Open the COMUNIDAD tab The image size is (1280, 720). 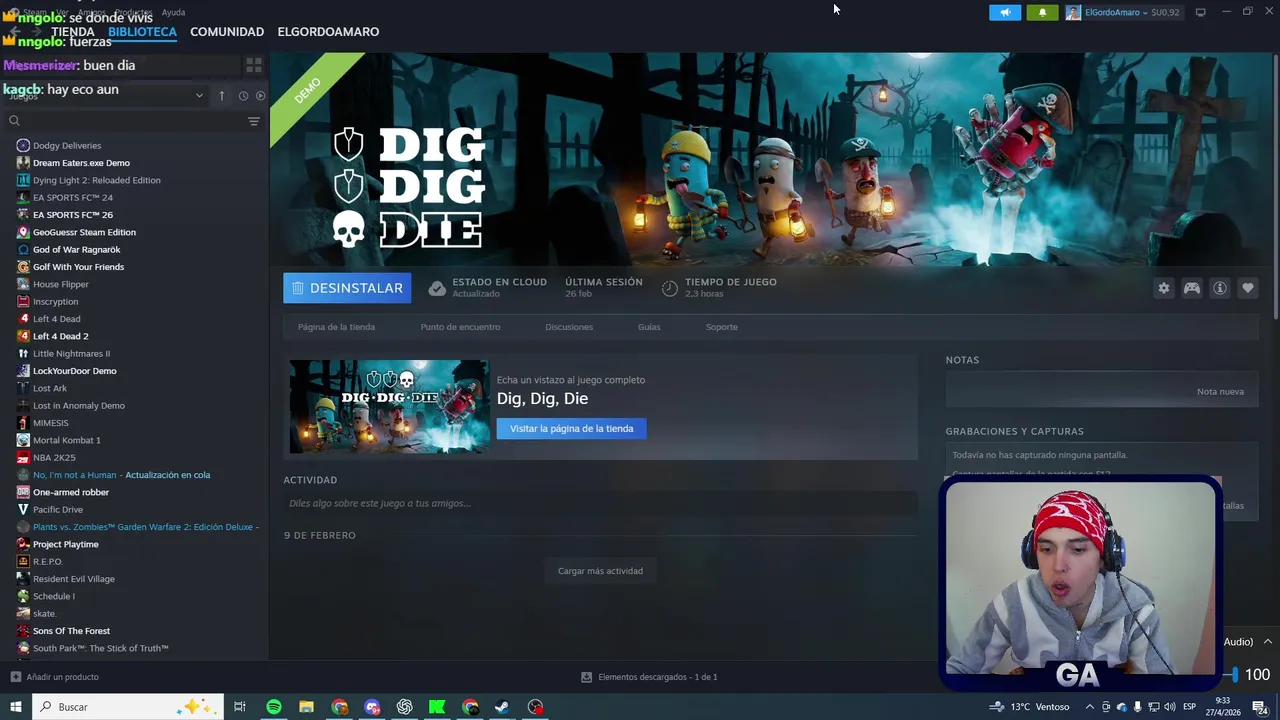227,32
